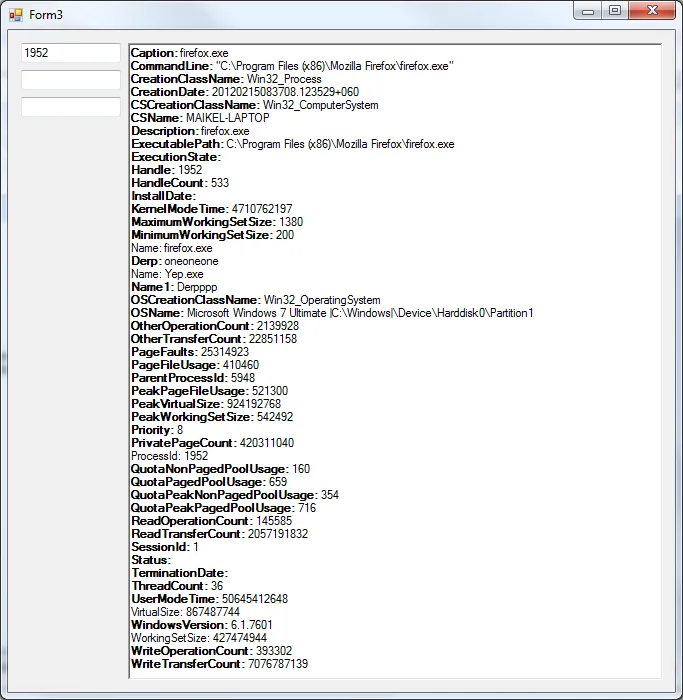
Task: Click the 'WindowsVersion: 6.1.7601' line
Action: pos(202,625)
